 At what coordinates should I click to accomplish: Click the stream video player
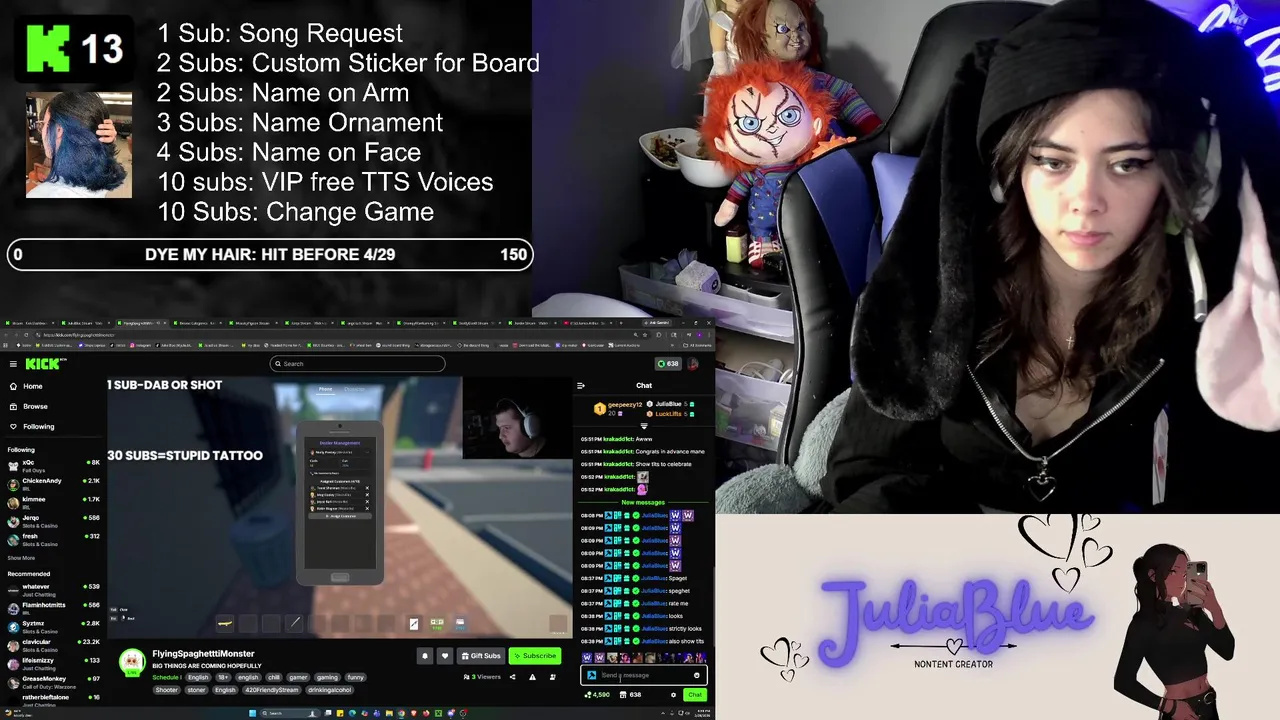(340, 506)
